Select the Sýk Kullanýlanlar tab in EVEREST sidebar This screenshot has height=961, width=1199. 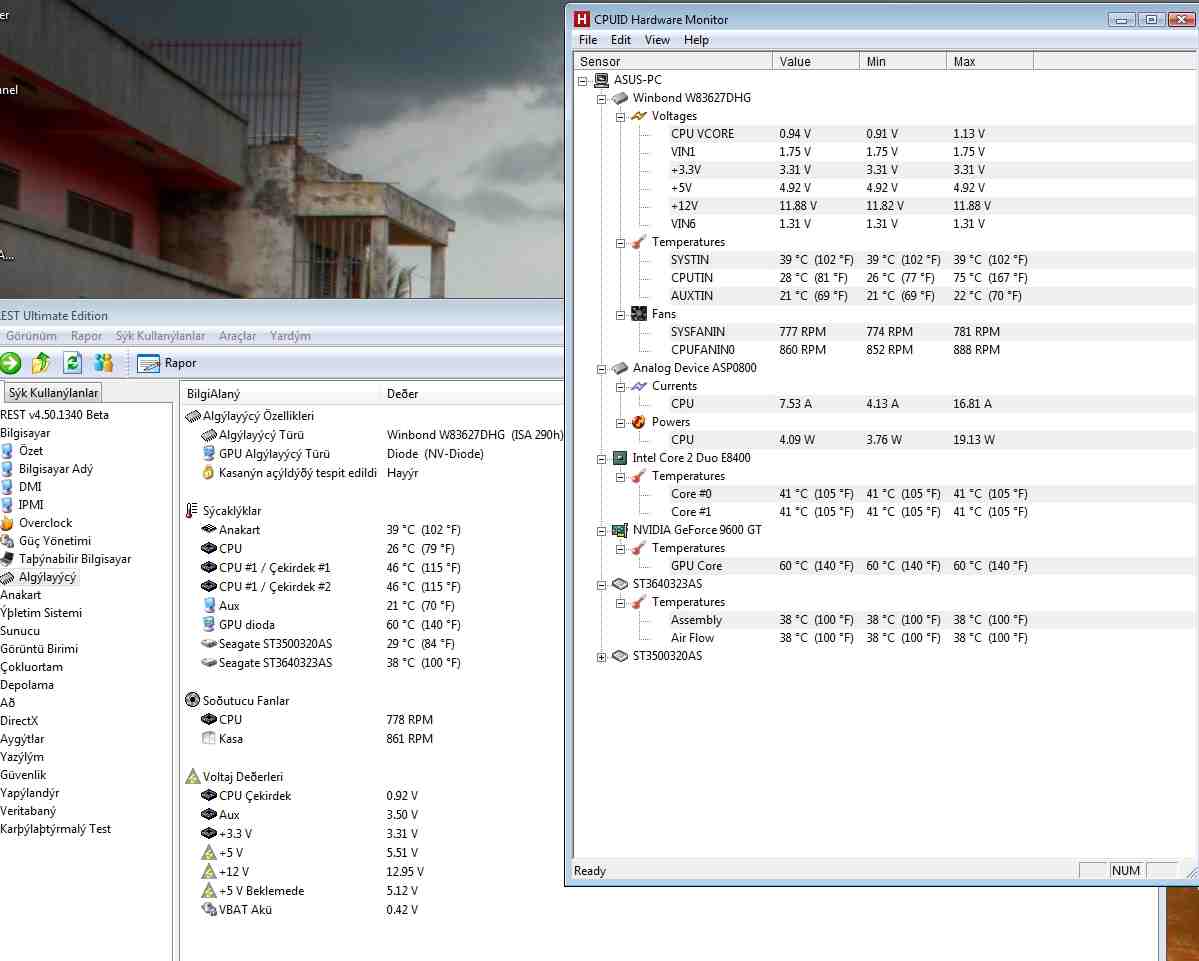53,393
